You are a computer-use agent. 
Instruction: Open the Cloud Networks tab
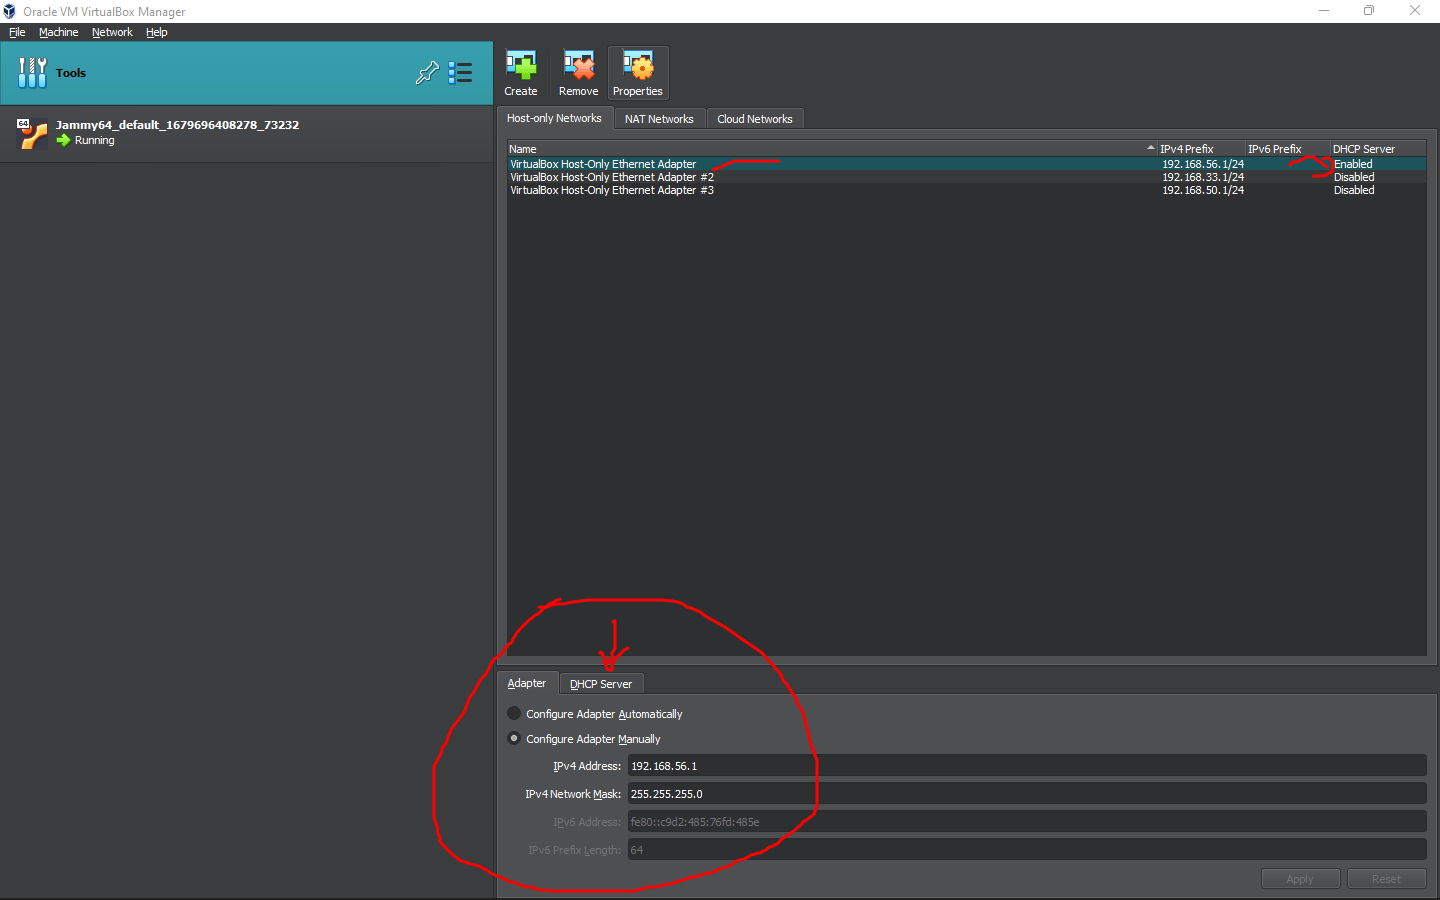click(x=755, y=118)
